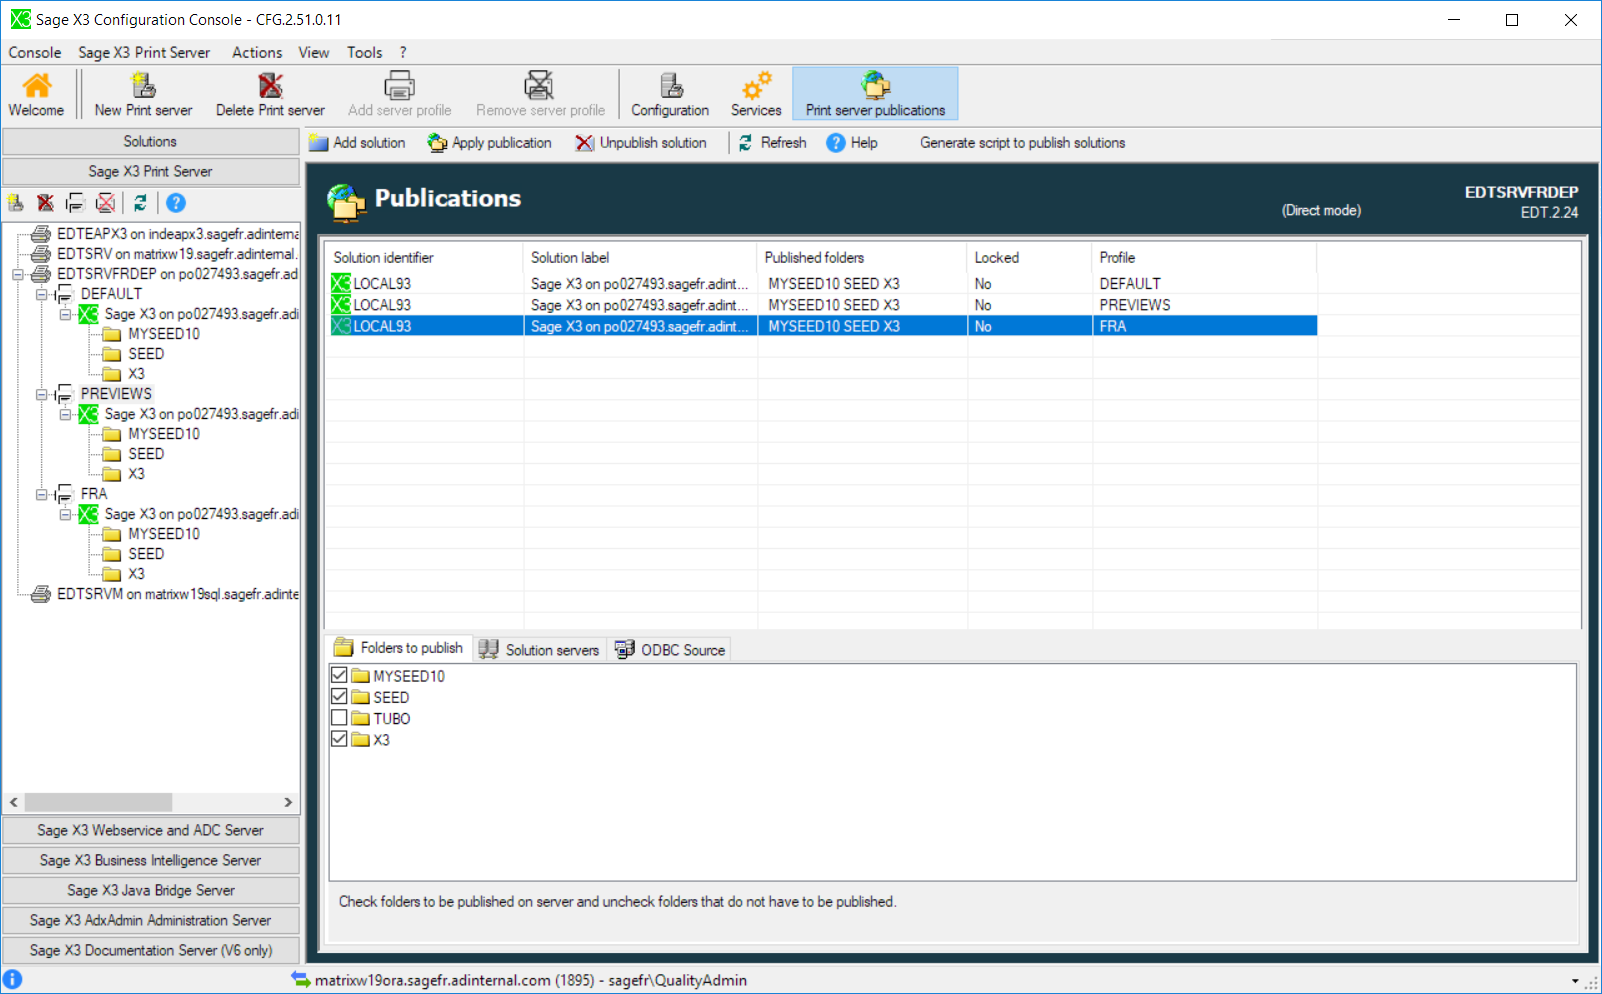Uncheck the SEED folder to publish
This screenshot has height=994, width=1602.
point(339,696)
